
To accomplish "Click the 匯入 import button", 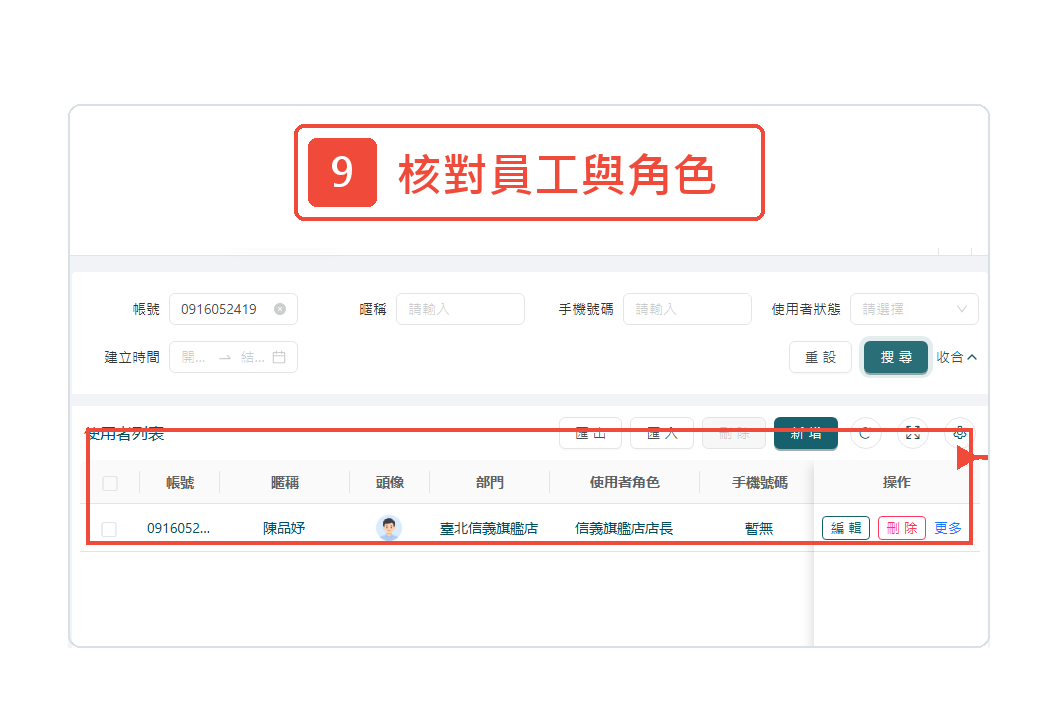I will coord(662,433).
